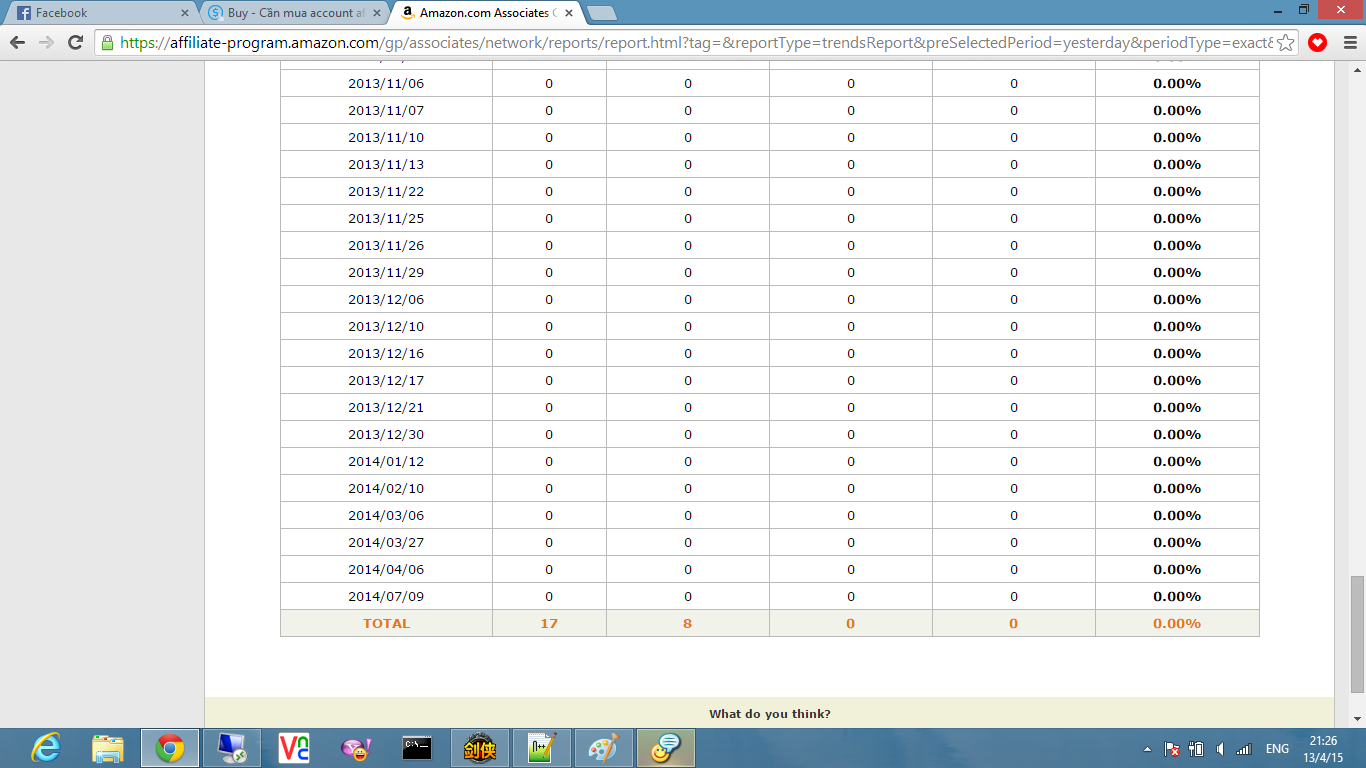
Task: Open the Command Prompt taskbar icon
Action: click(418, 748)
